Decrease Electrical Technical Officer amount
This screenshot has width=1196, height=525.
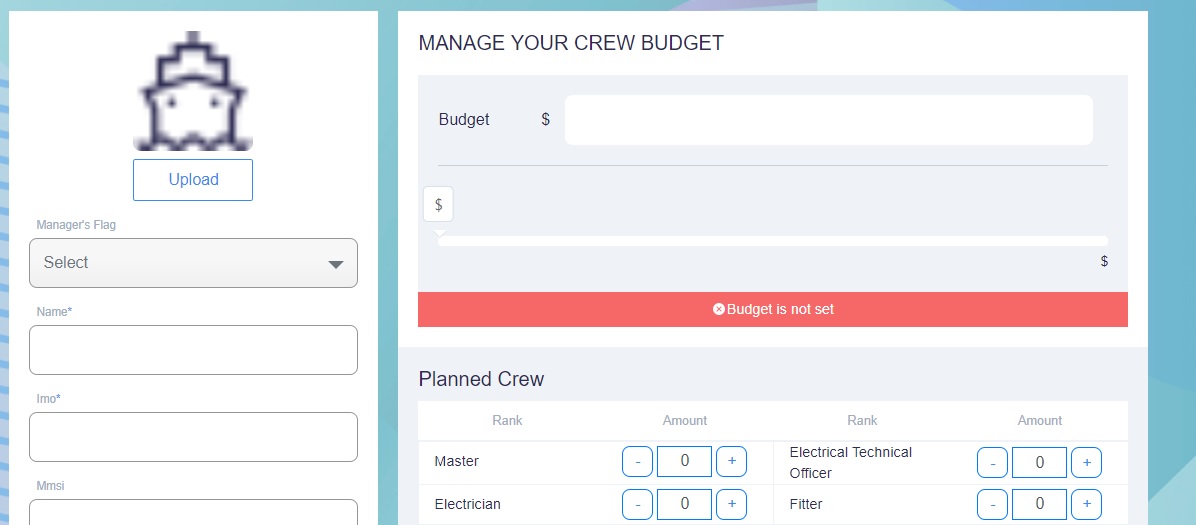992,463
